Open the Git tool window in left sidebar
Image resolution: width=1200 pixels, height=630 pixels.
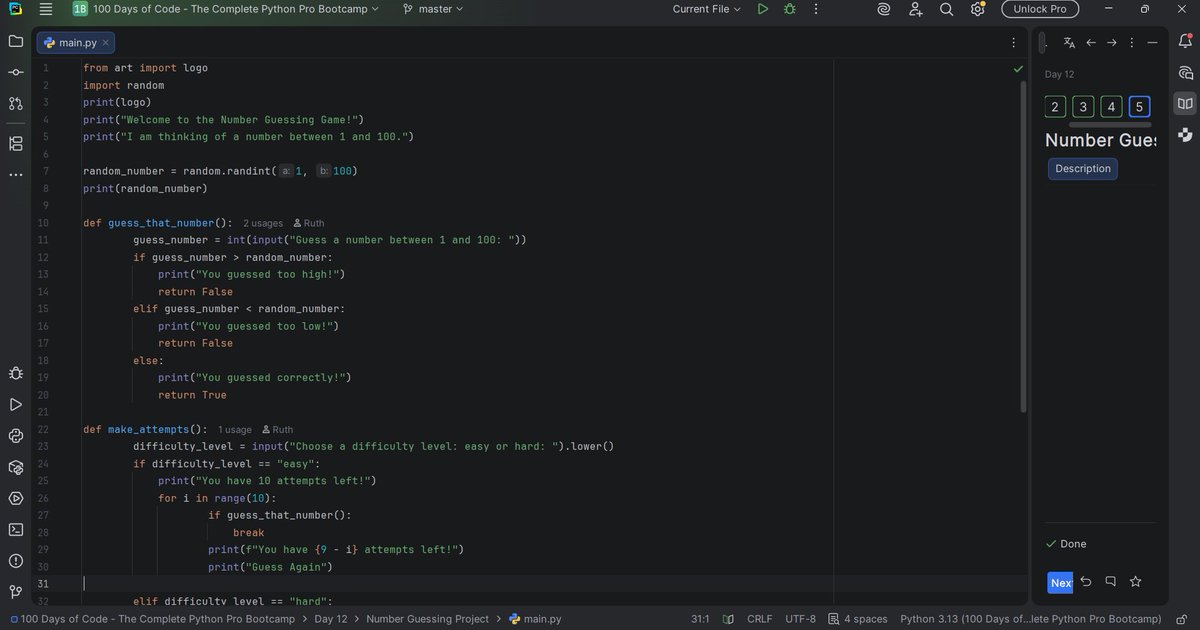(x=15, y=591)
